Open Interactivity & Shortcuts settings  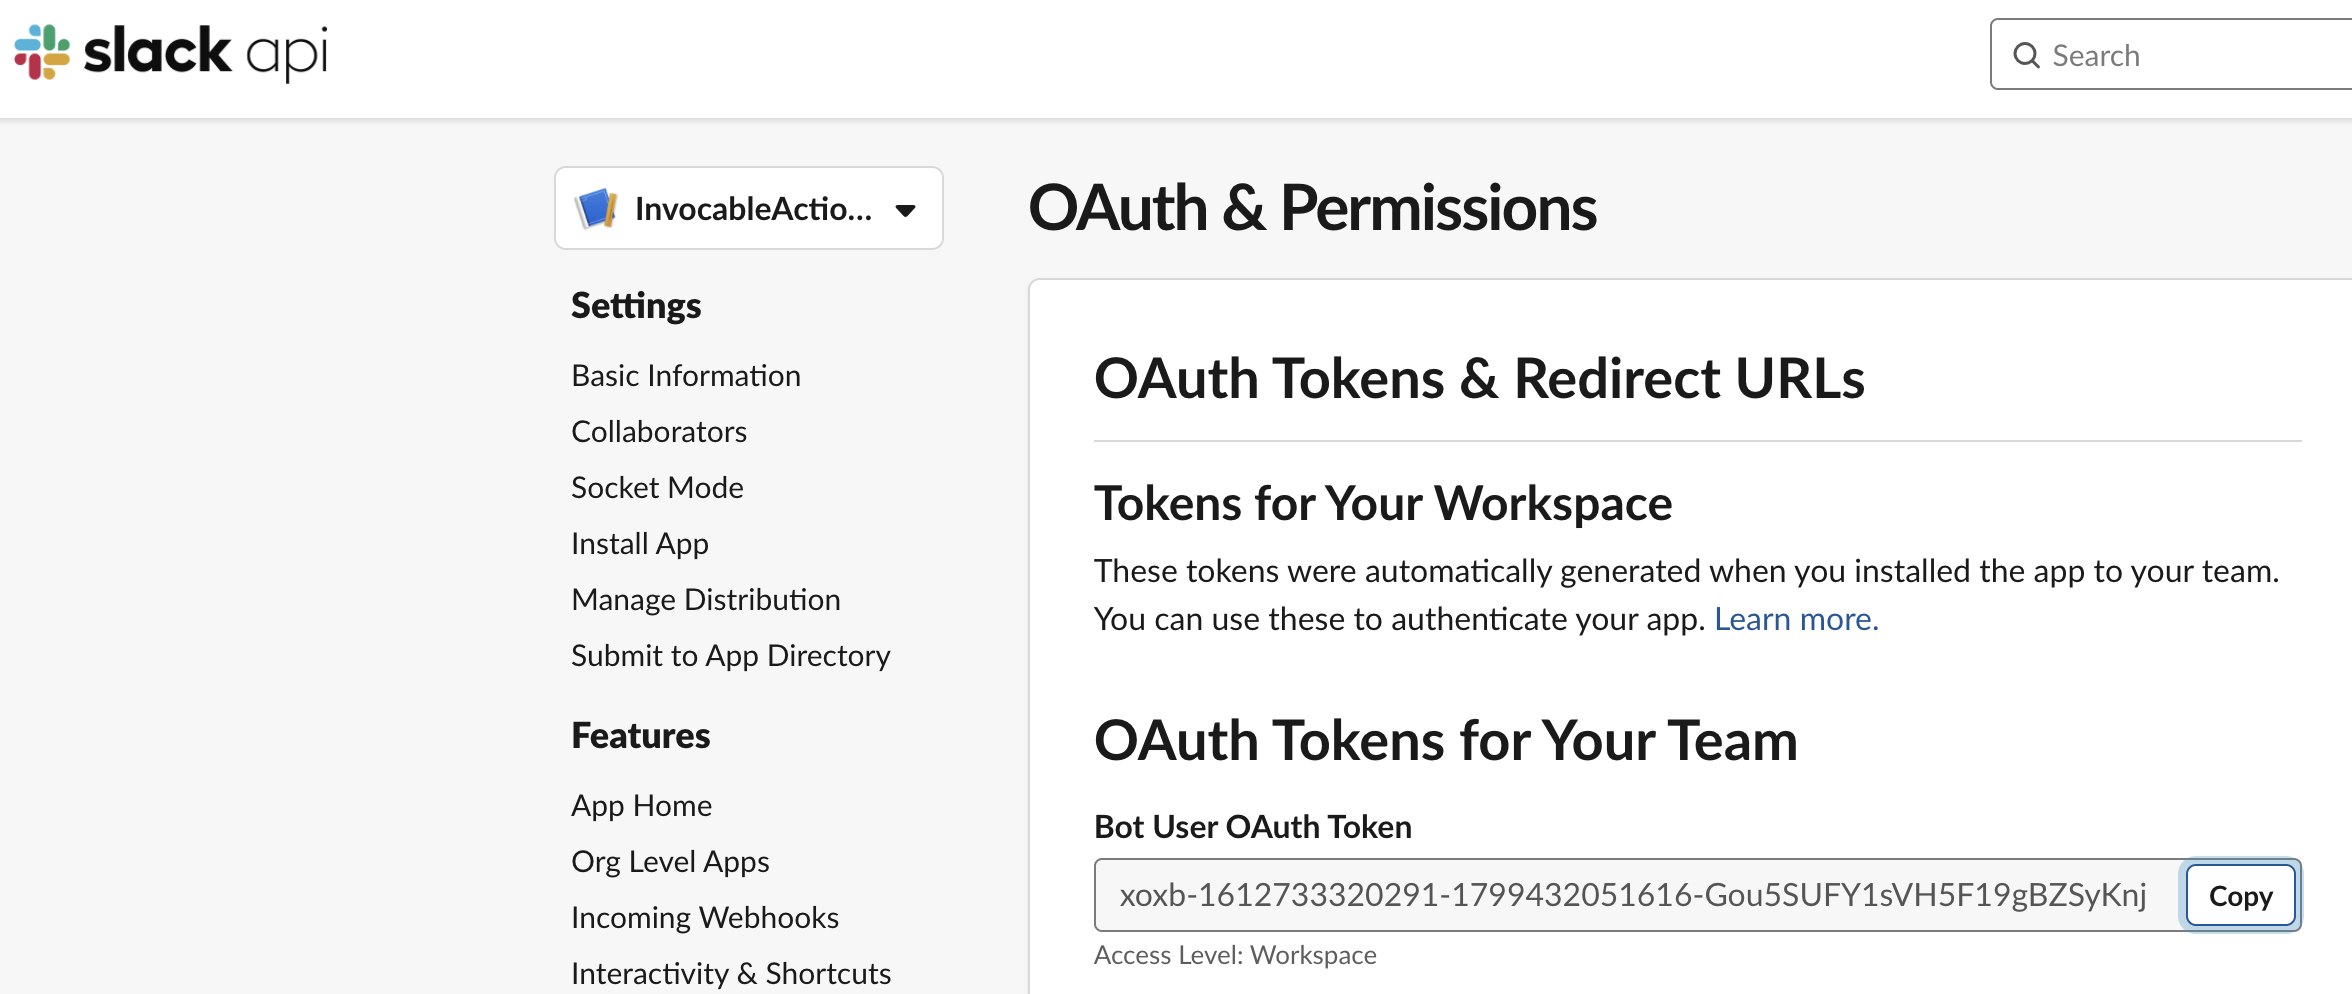coord(731,971)
